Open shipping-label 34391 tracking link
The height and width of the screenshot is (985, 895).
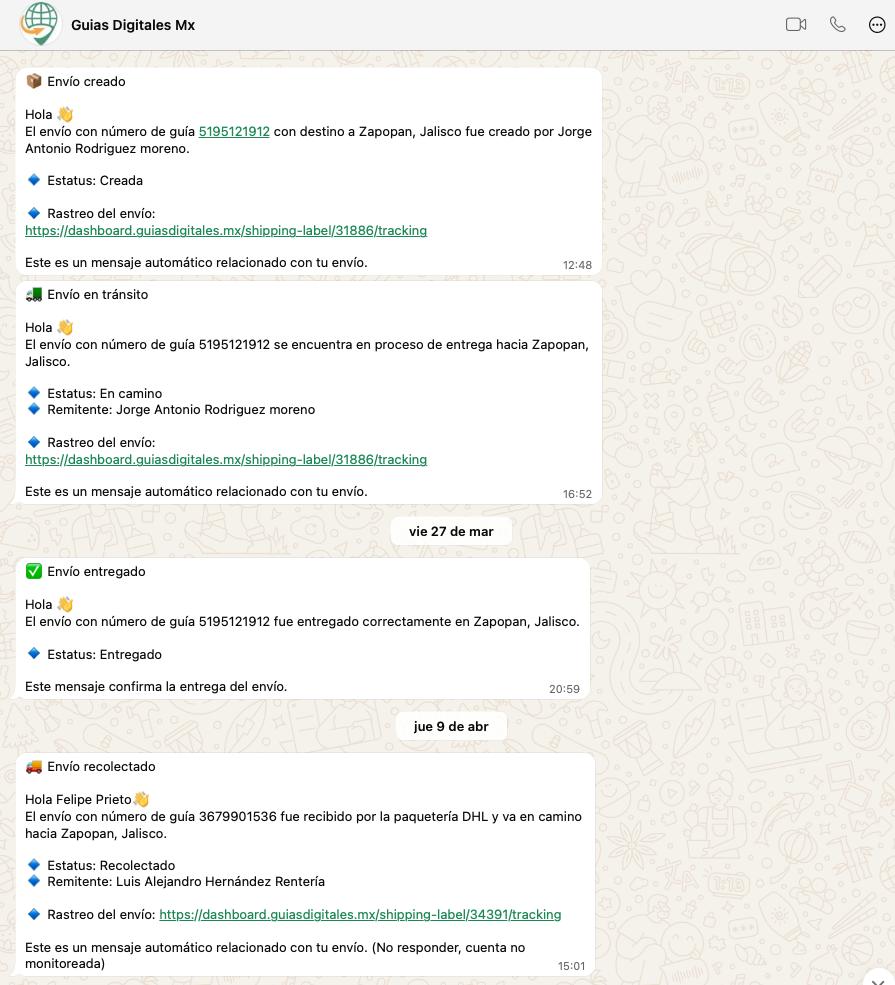360,914
